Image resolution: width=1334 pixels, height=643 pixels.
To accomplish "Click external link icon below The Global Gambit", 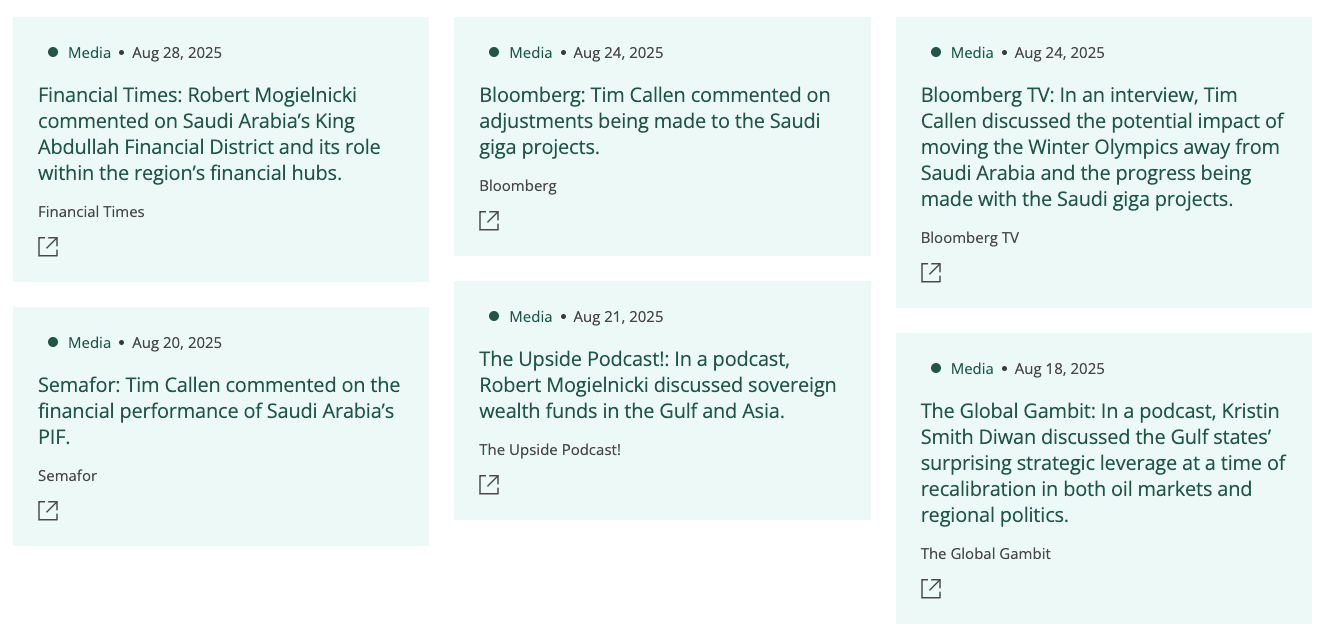I will coord(931,589).
